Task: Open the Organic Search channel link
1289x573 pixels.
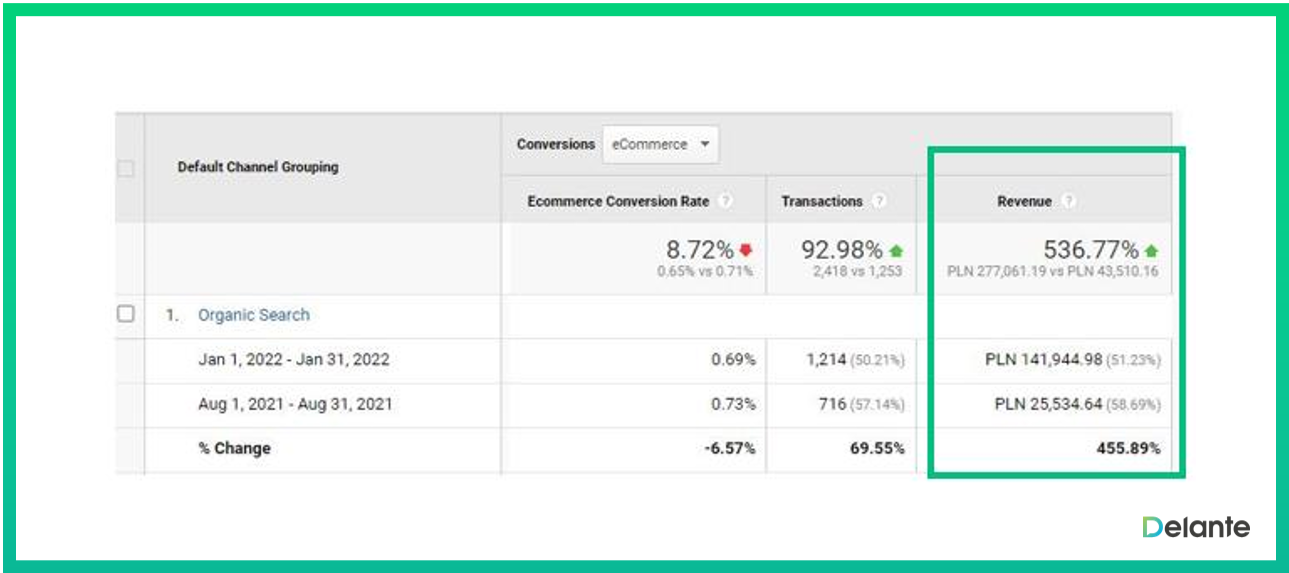Action: coord(254,315)
